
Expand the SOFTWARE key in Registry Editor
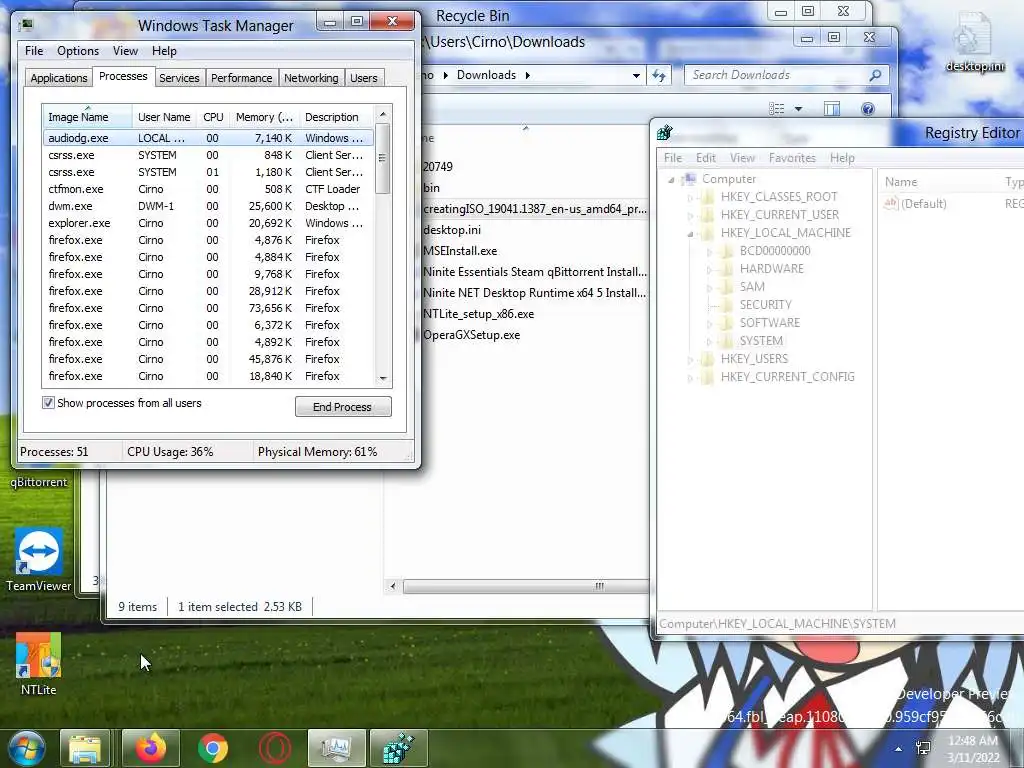709,323
